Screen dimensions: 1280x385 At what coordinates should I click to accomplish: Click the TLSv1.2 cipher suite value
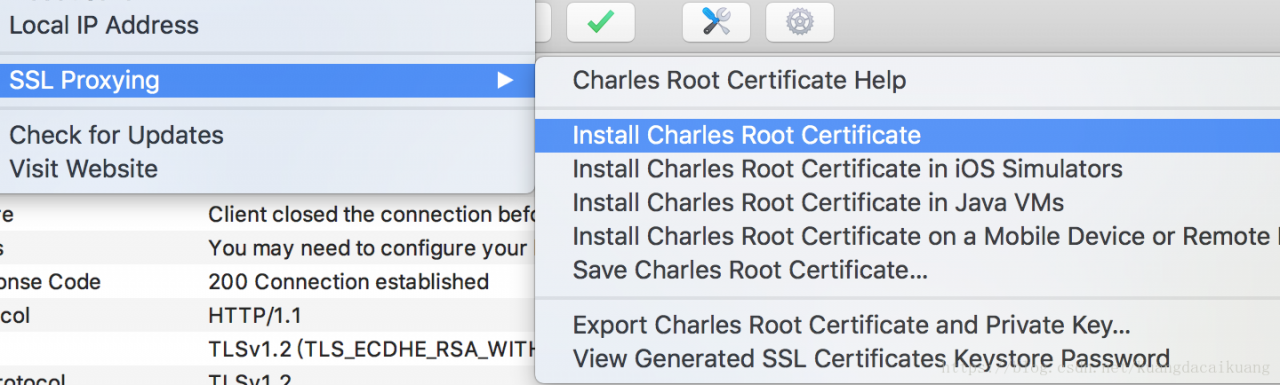tap(372, 349)
